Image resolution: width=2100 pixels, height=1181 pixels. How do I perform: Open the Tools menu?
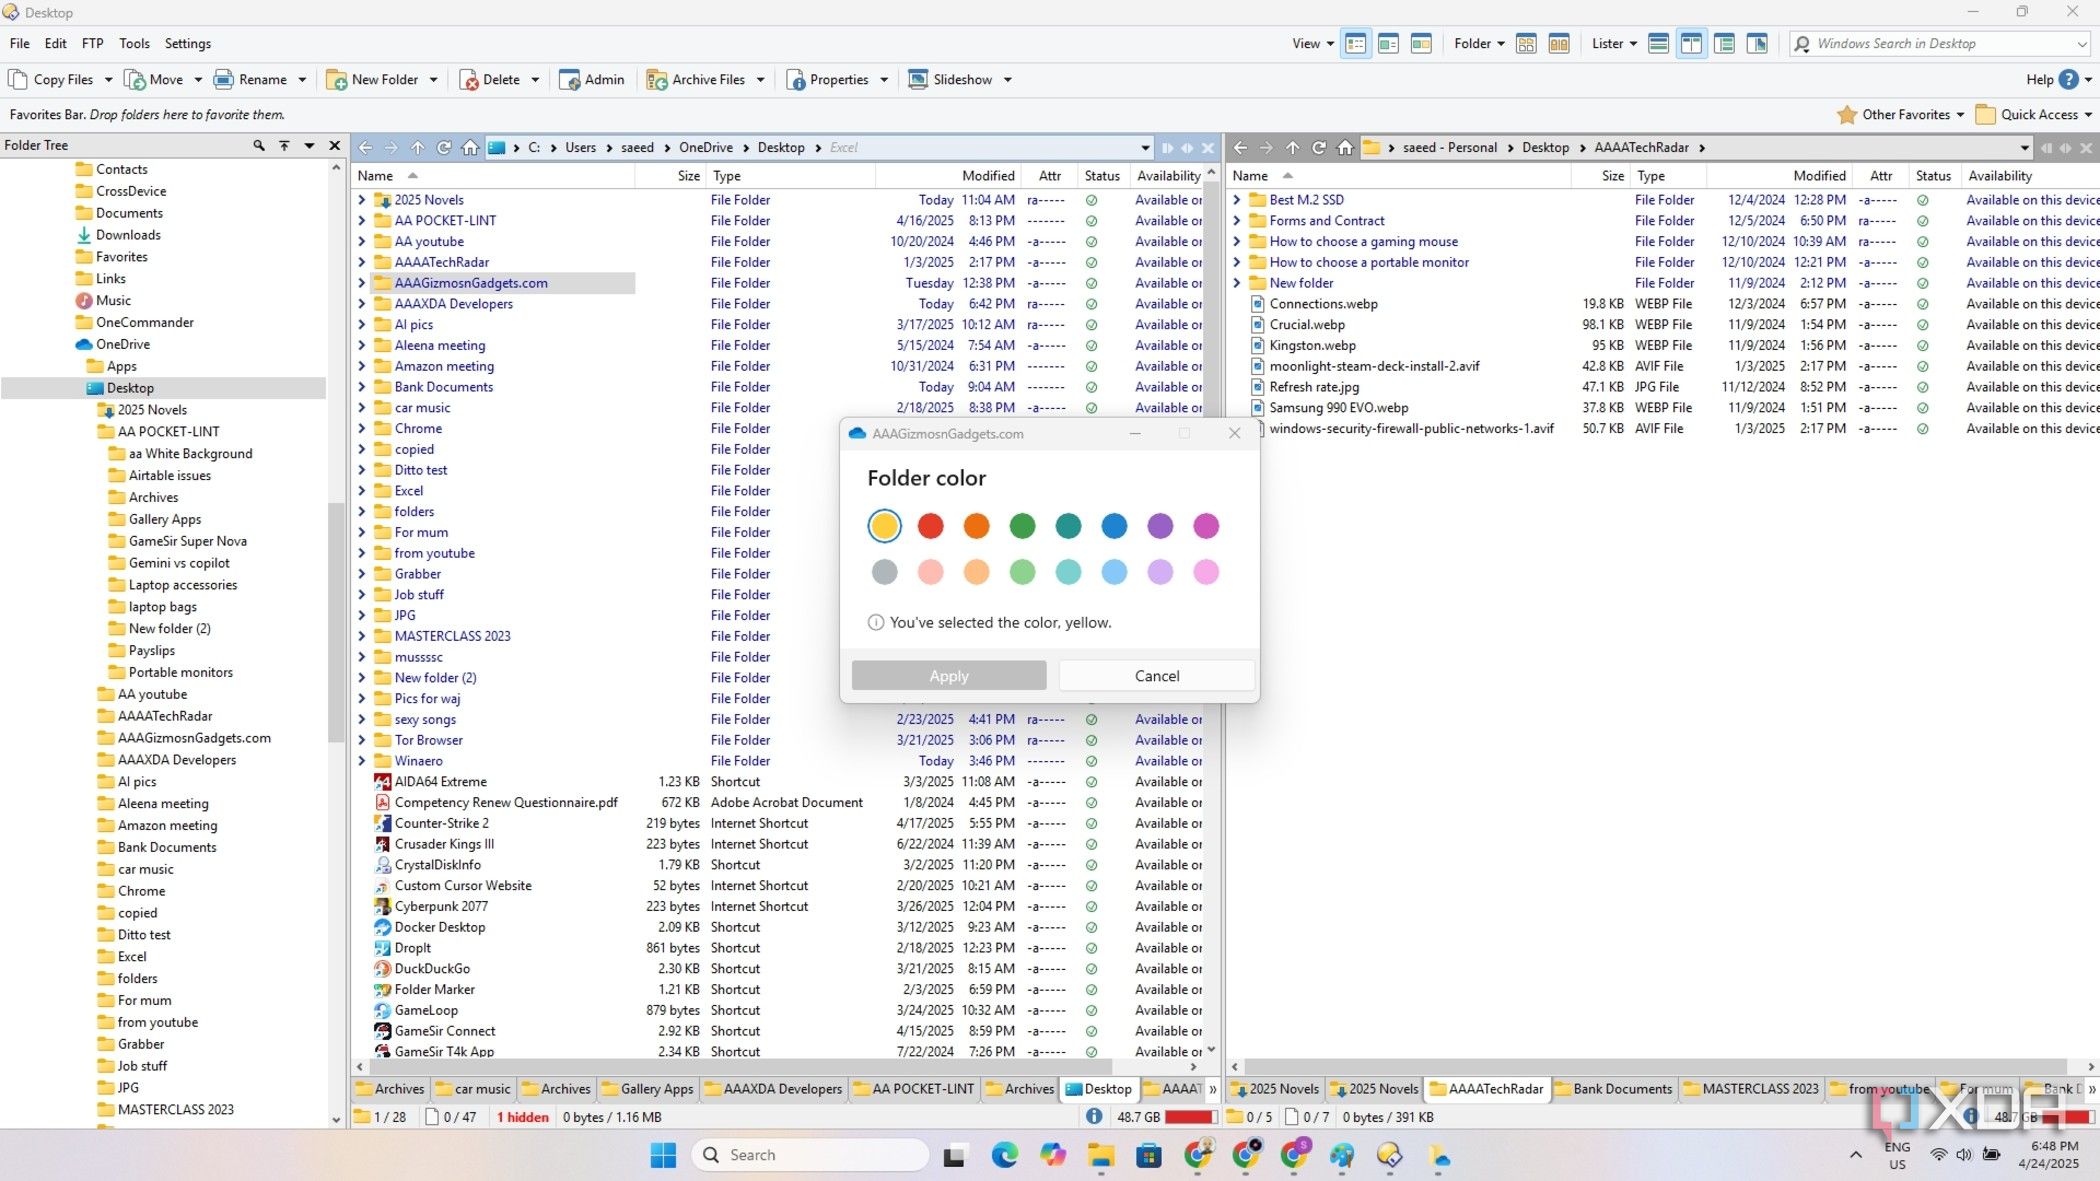[x=134, y=44]
